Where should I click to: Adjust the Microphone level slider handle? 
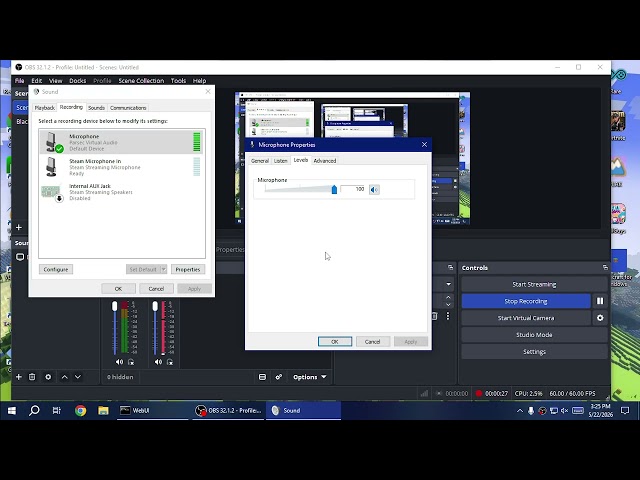point(334,189)
